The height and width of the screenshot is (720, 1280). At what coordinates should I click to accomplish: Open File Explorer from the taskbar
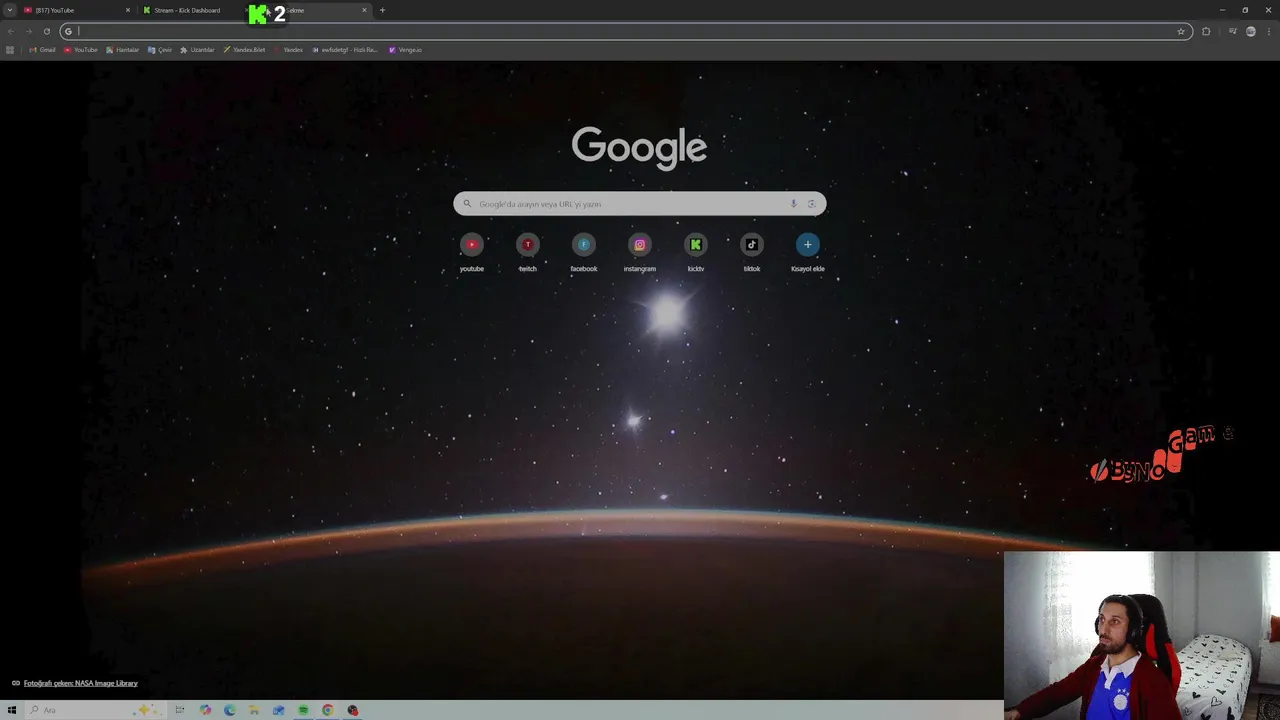point(254,710)
